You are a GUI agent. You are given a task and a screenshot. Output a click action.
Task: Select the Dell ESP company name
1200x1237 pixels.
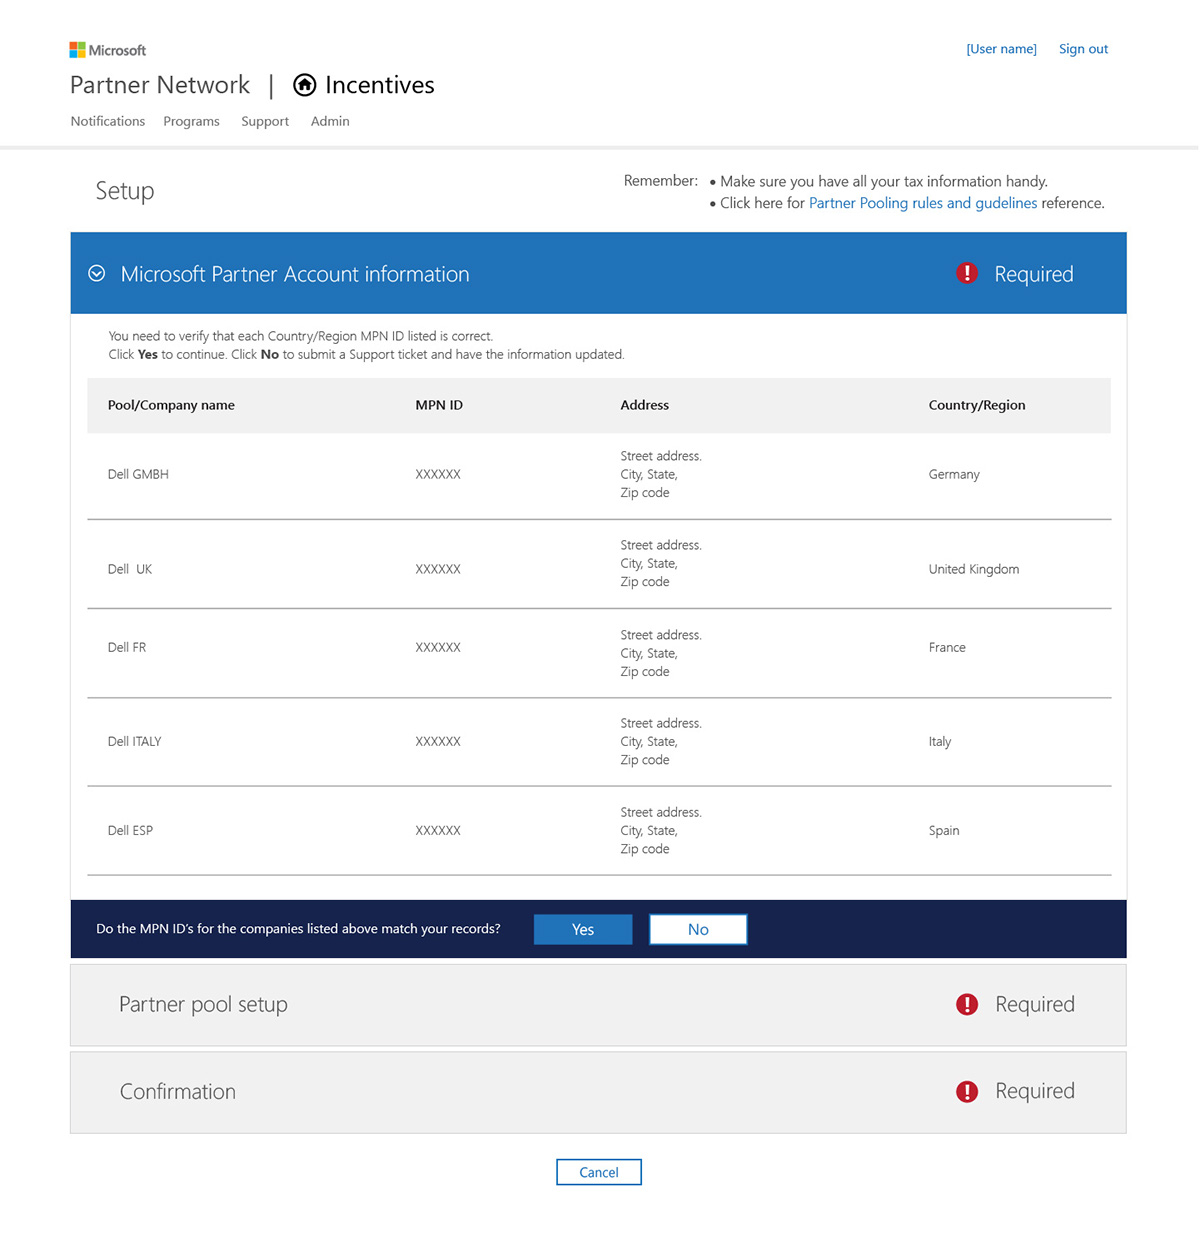tap(130, 830)
